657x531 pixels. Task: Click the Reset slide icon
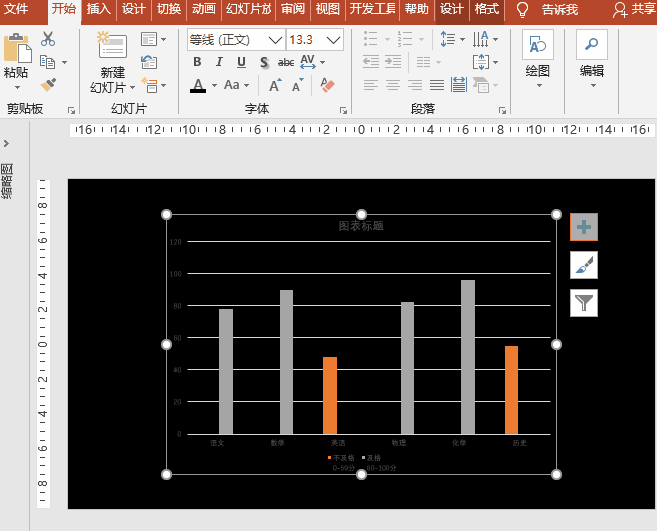point(149,62)
